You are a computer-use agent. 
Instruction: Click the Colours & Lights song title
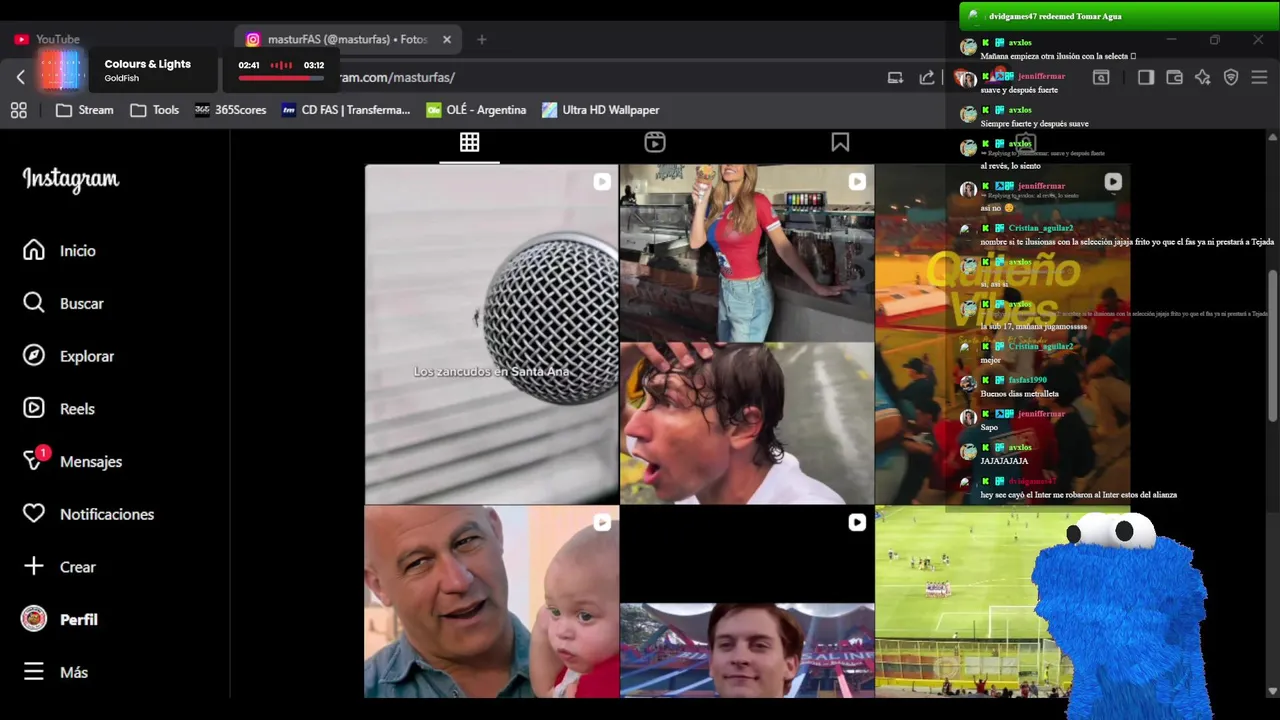pos(147,64)
